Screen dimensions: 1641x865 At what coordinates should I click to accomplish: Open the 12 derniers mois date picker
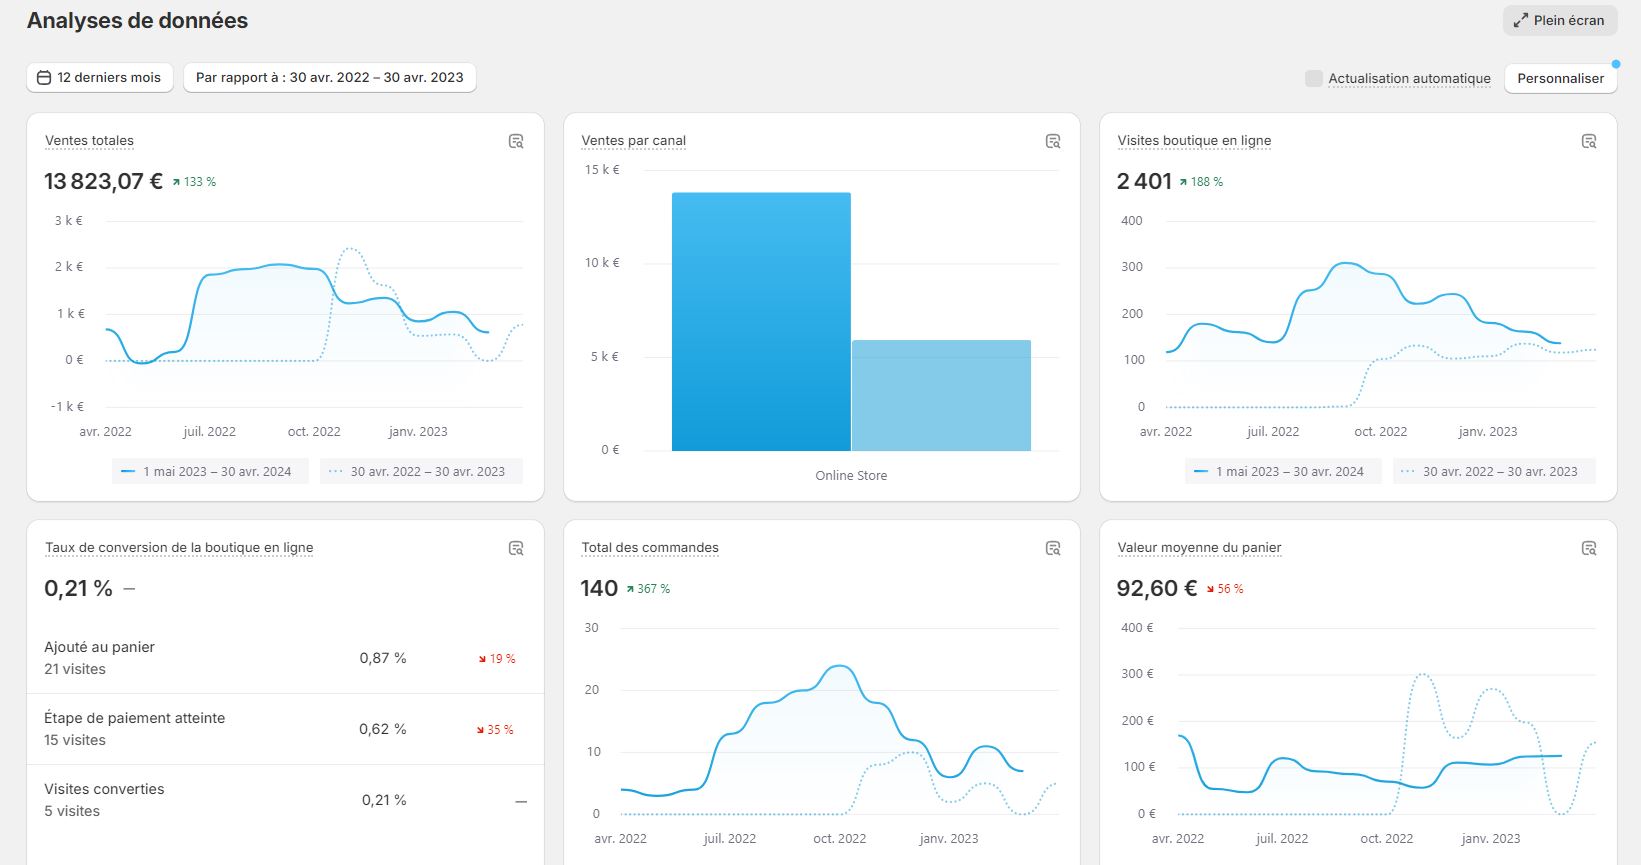click(100, 77)
